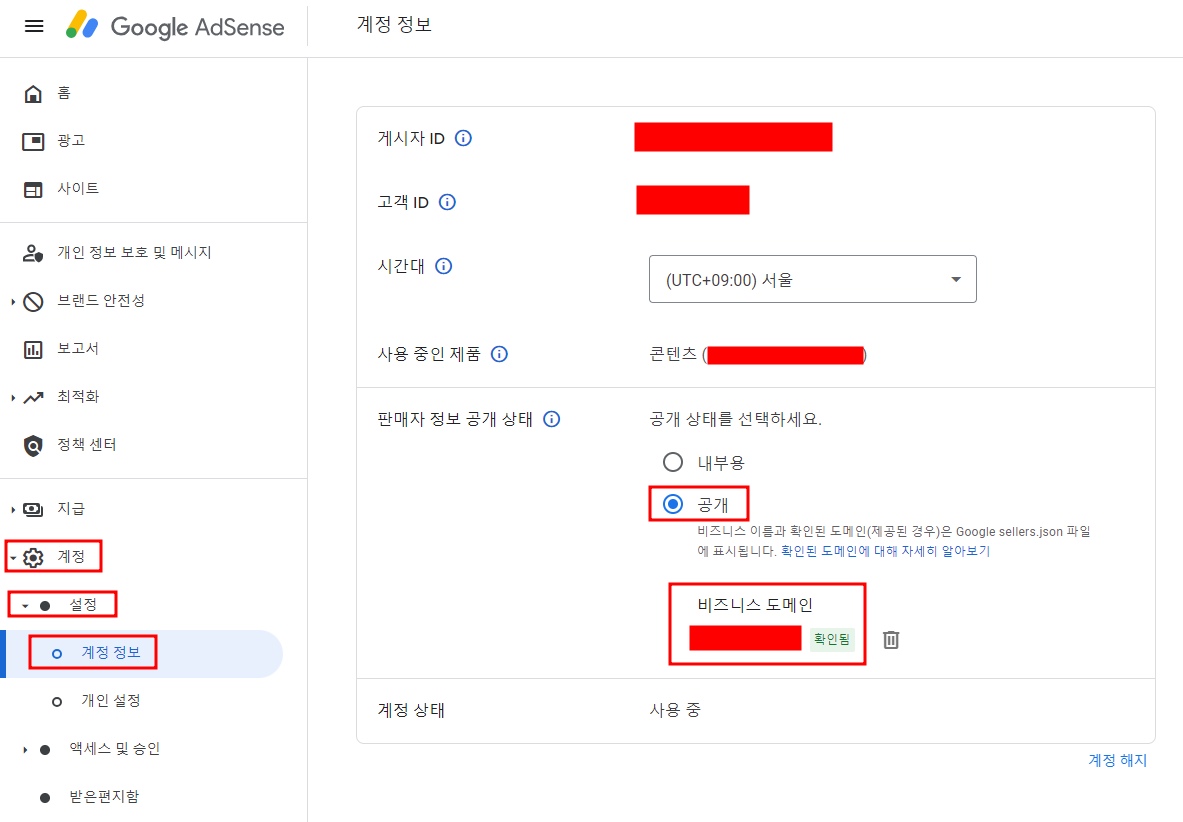Click the info icon next to 판매자 정보 공개 상태

(x=551, y=419)
